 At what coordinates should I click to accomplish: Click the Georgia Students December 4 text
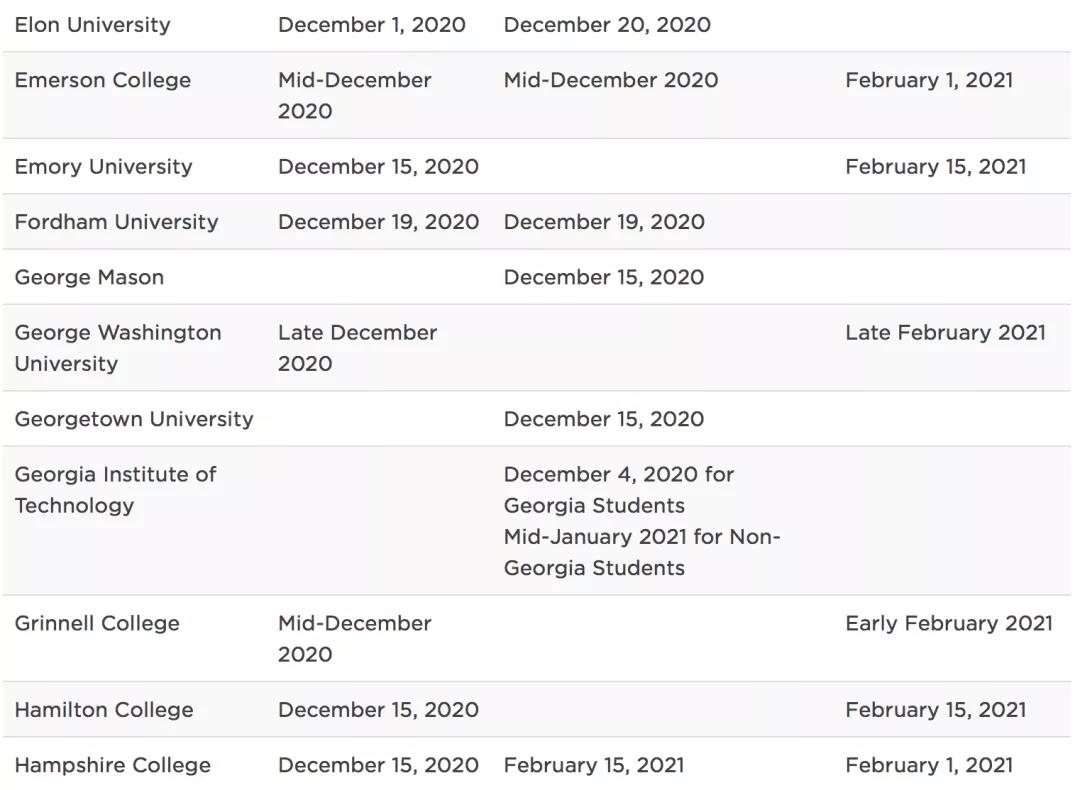pyautogui.click(x=618, y=489)
